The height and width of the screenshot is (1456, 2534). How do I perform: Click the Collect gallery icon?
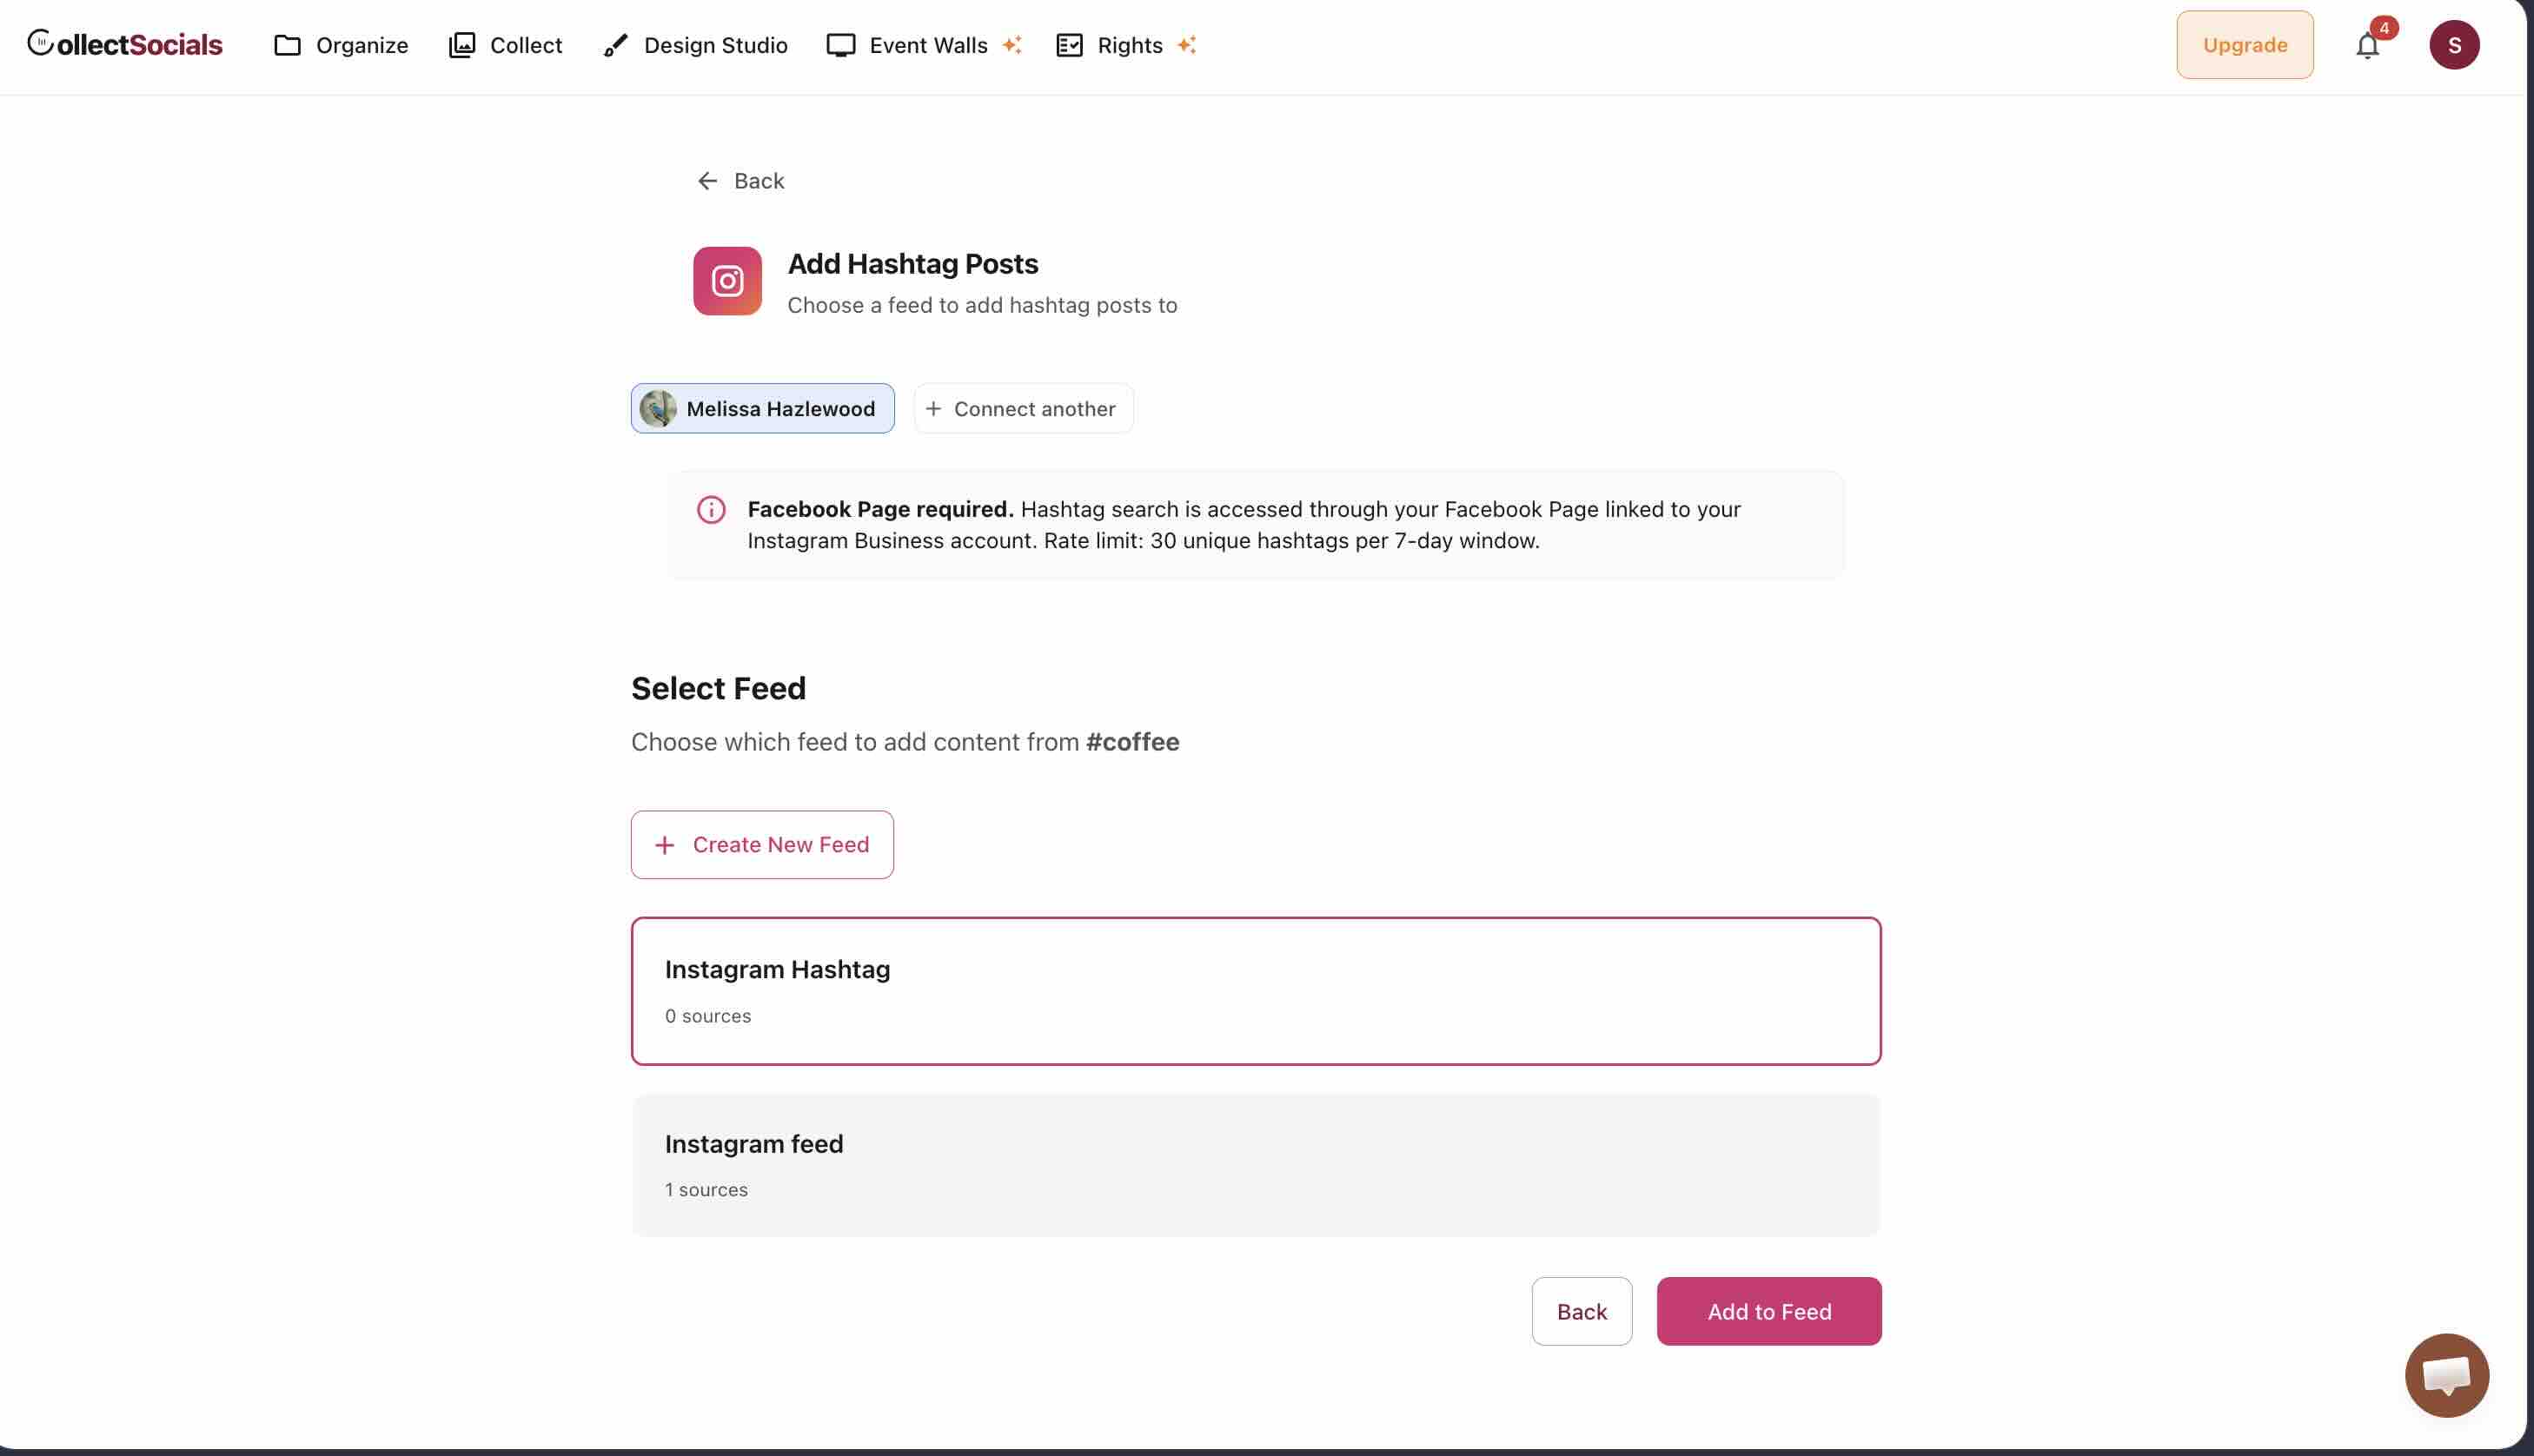pyautogui.click(x=462, y=45)
